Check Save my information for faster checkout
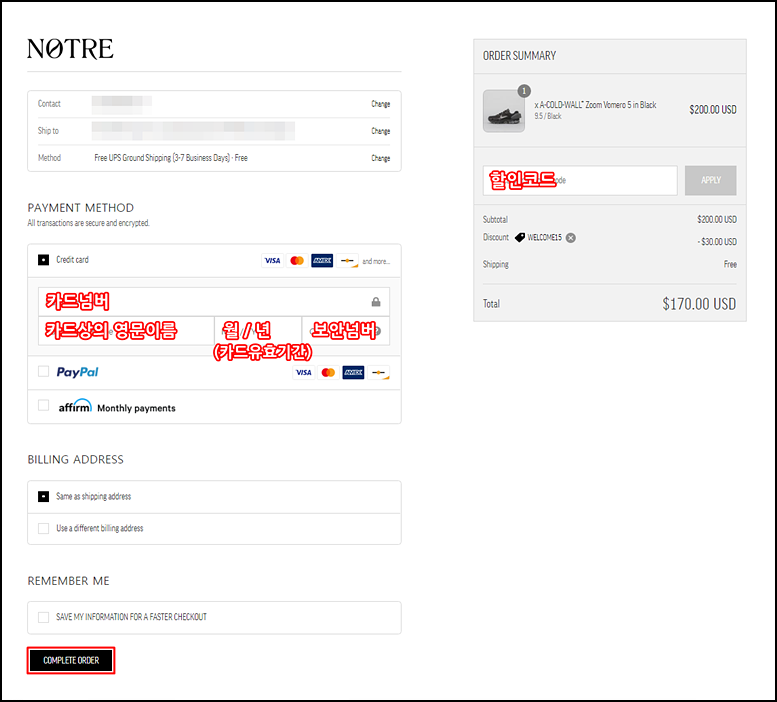Viewport: 777px width, 702px height. [44, 617]
